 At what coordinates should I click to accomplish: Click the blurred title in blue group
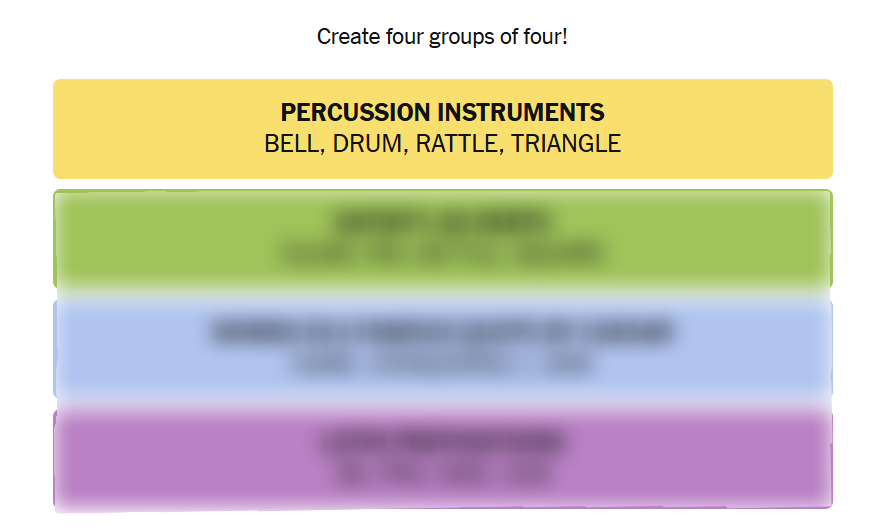click(442, 332)
